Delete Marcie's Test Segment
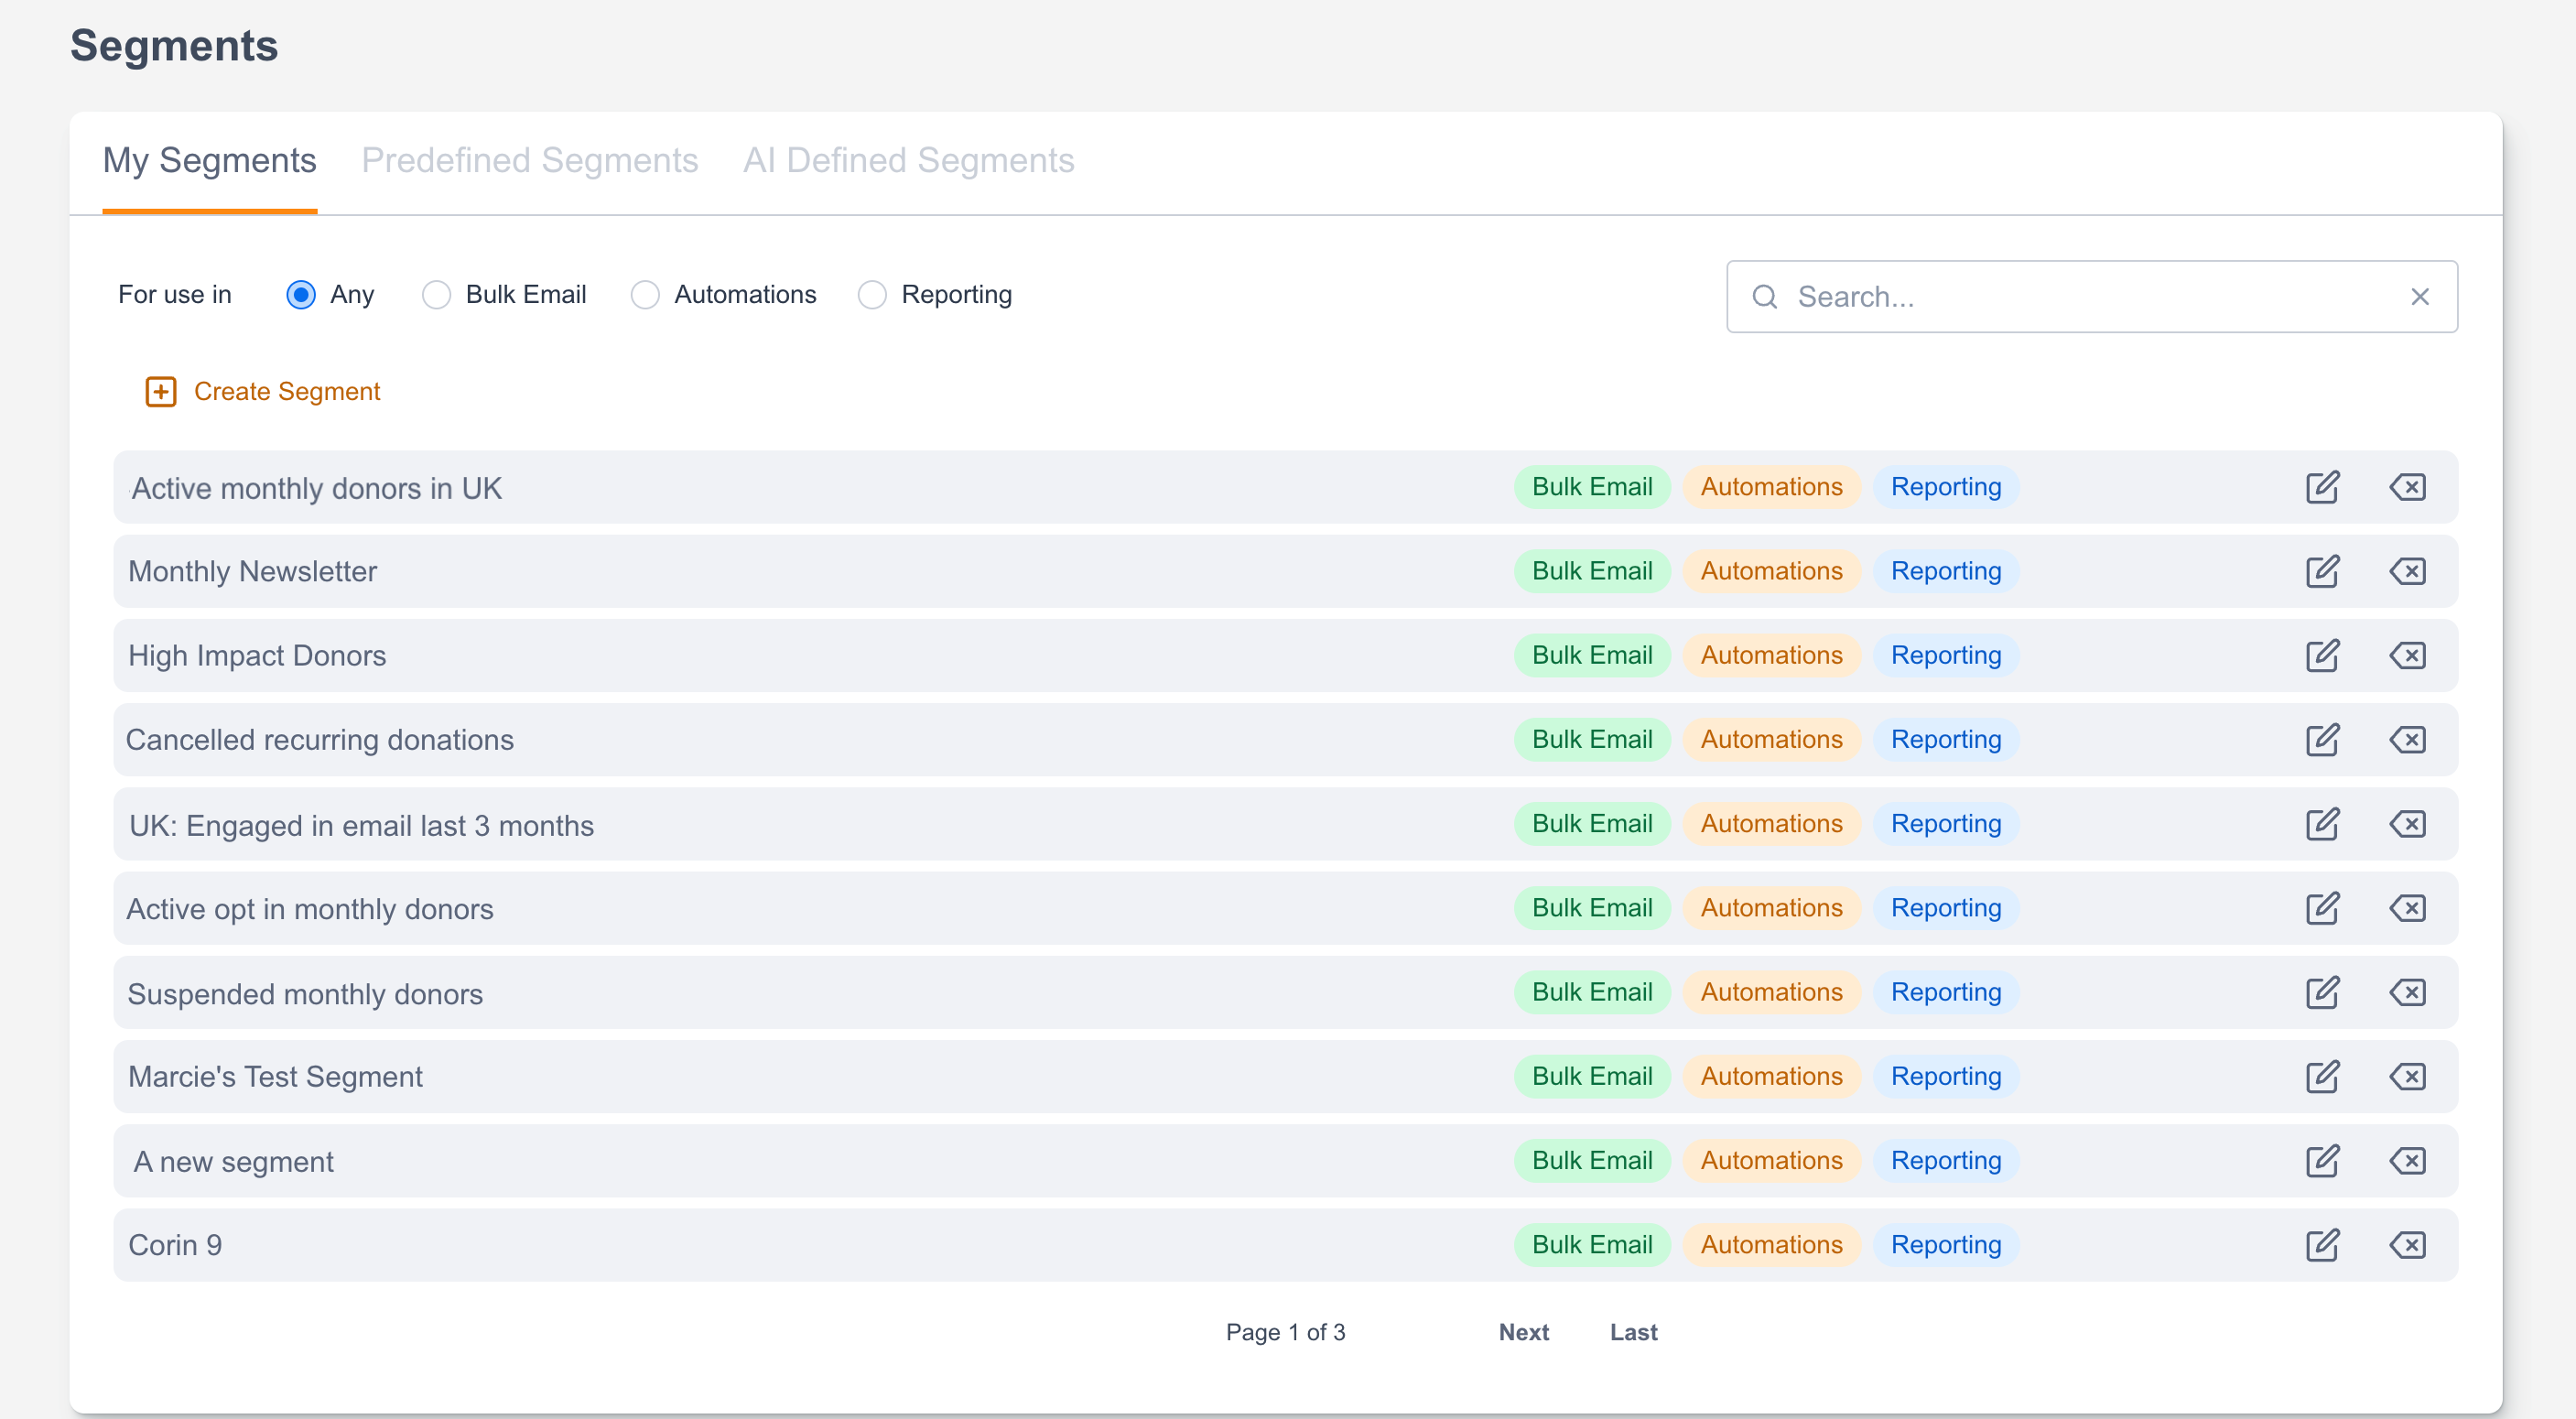 (2407, 1077)
